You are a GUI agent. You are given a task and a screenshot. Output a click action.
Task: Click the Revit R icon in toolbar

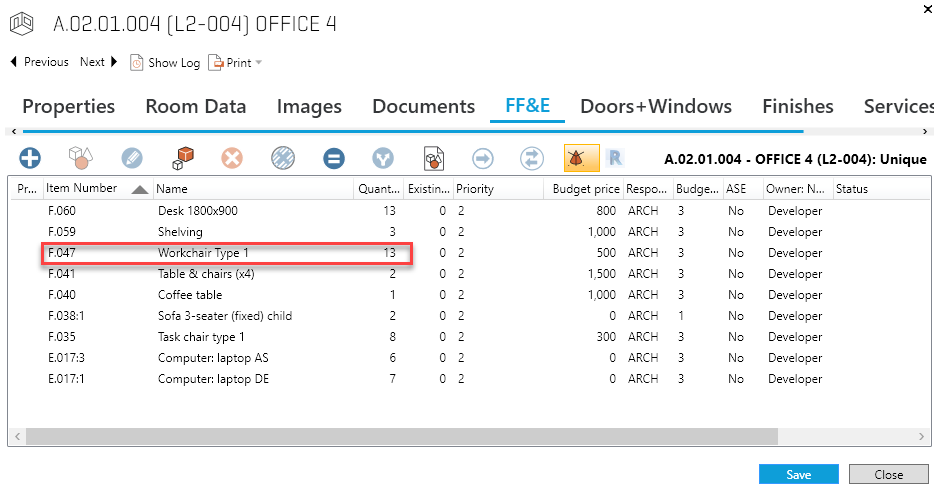[x=615, y=157]
